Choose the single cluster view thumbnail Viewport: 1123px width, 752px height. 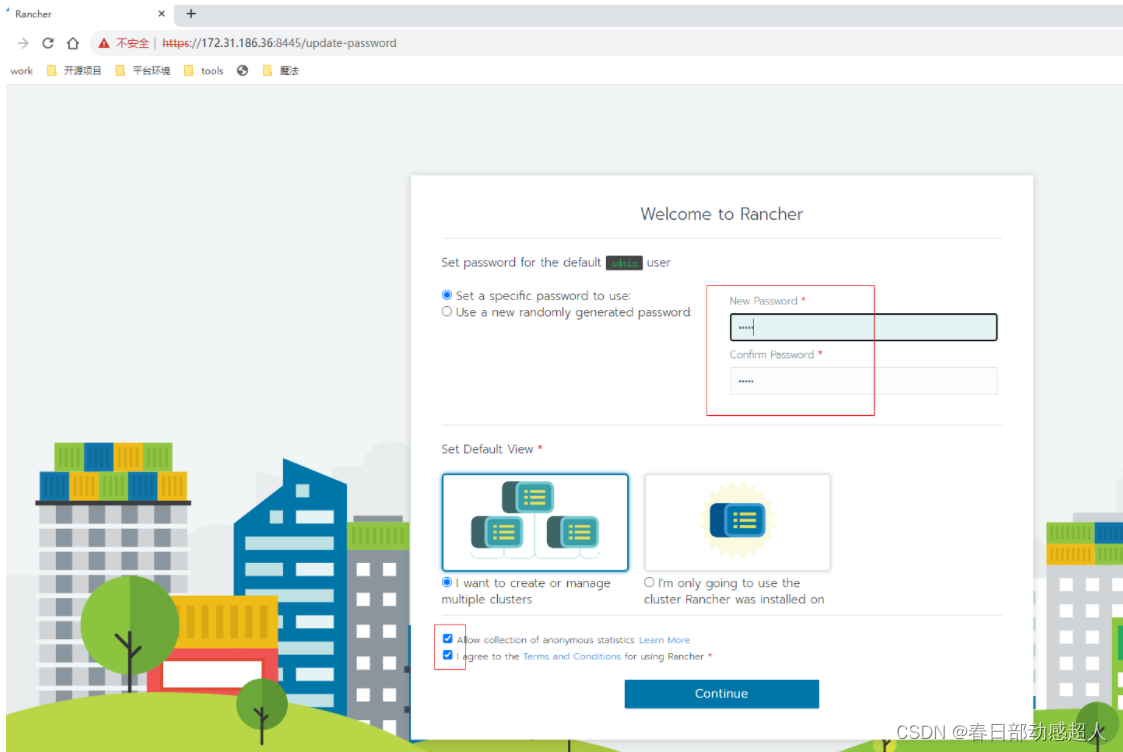pos(737,522)
